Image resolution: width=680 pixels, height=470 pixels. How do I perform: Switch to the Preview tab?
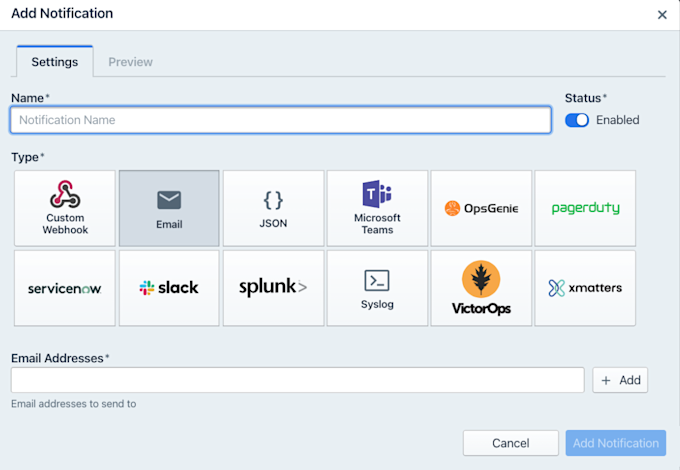point(131,62)
